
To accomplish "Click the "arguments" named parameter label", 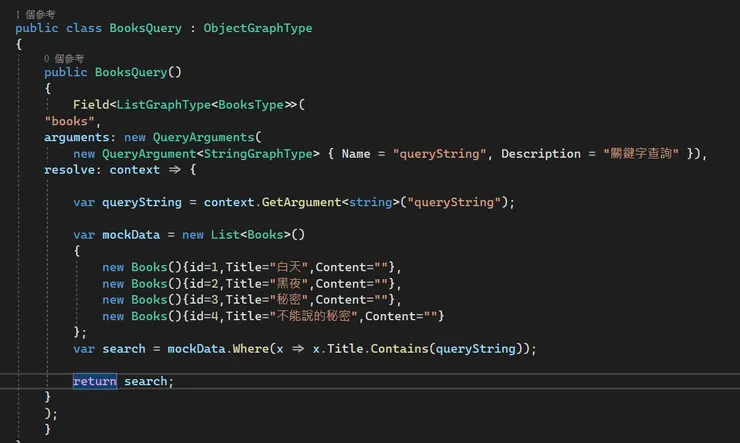I will coord(76,137).
